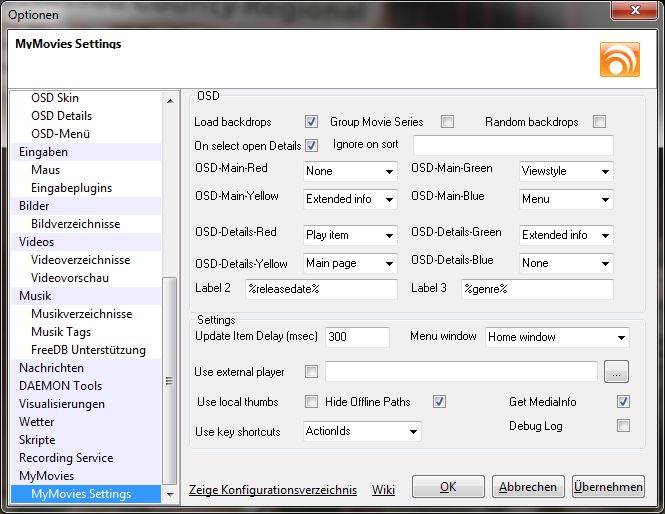Click the Zeige Konfigurationsverzeichnis link
The width and height of the screenshot is (665, 514).
272,490
